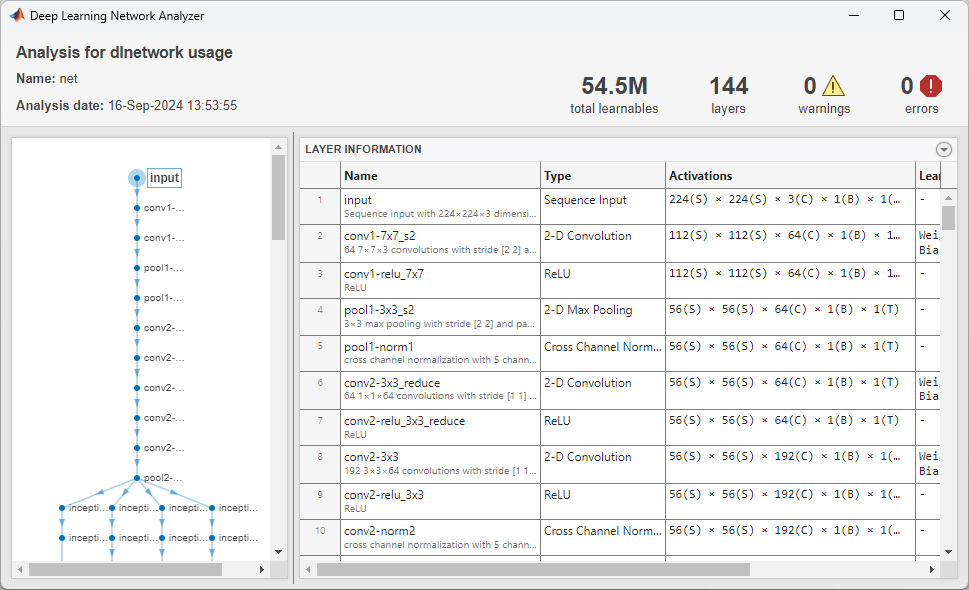
Task: Click the MATLAB logo in title bar
Action: coord(17,15)
